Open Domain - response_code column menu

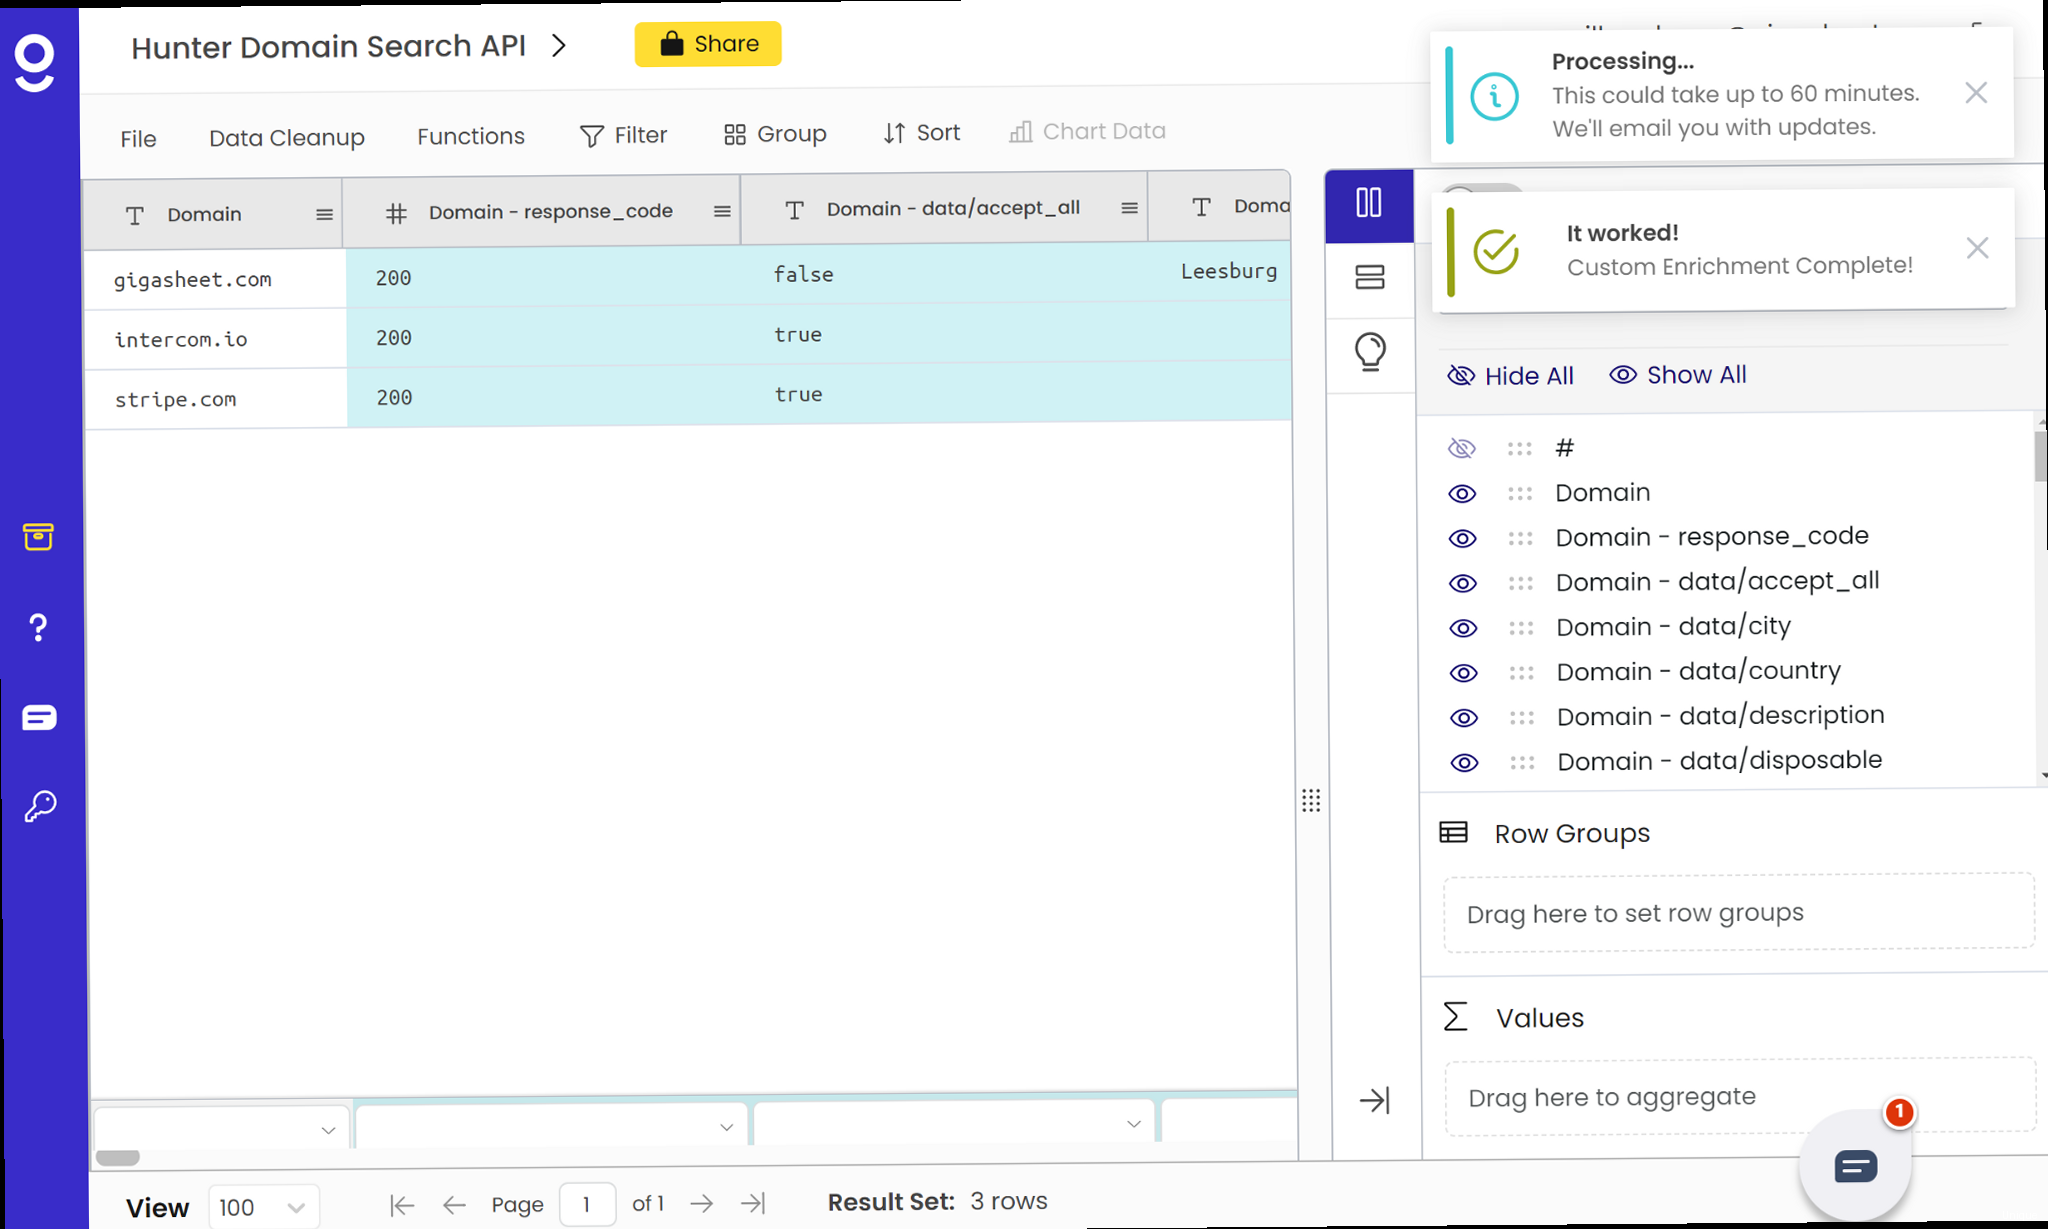coord(722,211)
